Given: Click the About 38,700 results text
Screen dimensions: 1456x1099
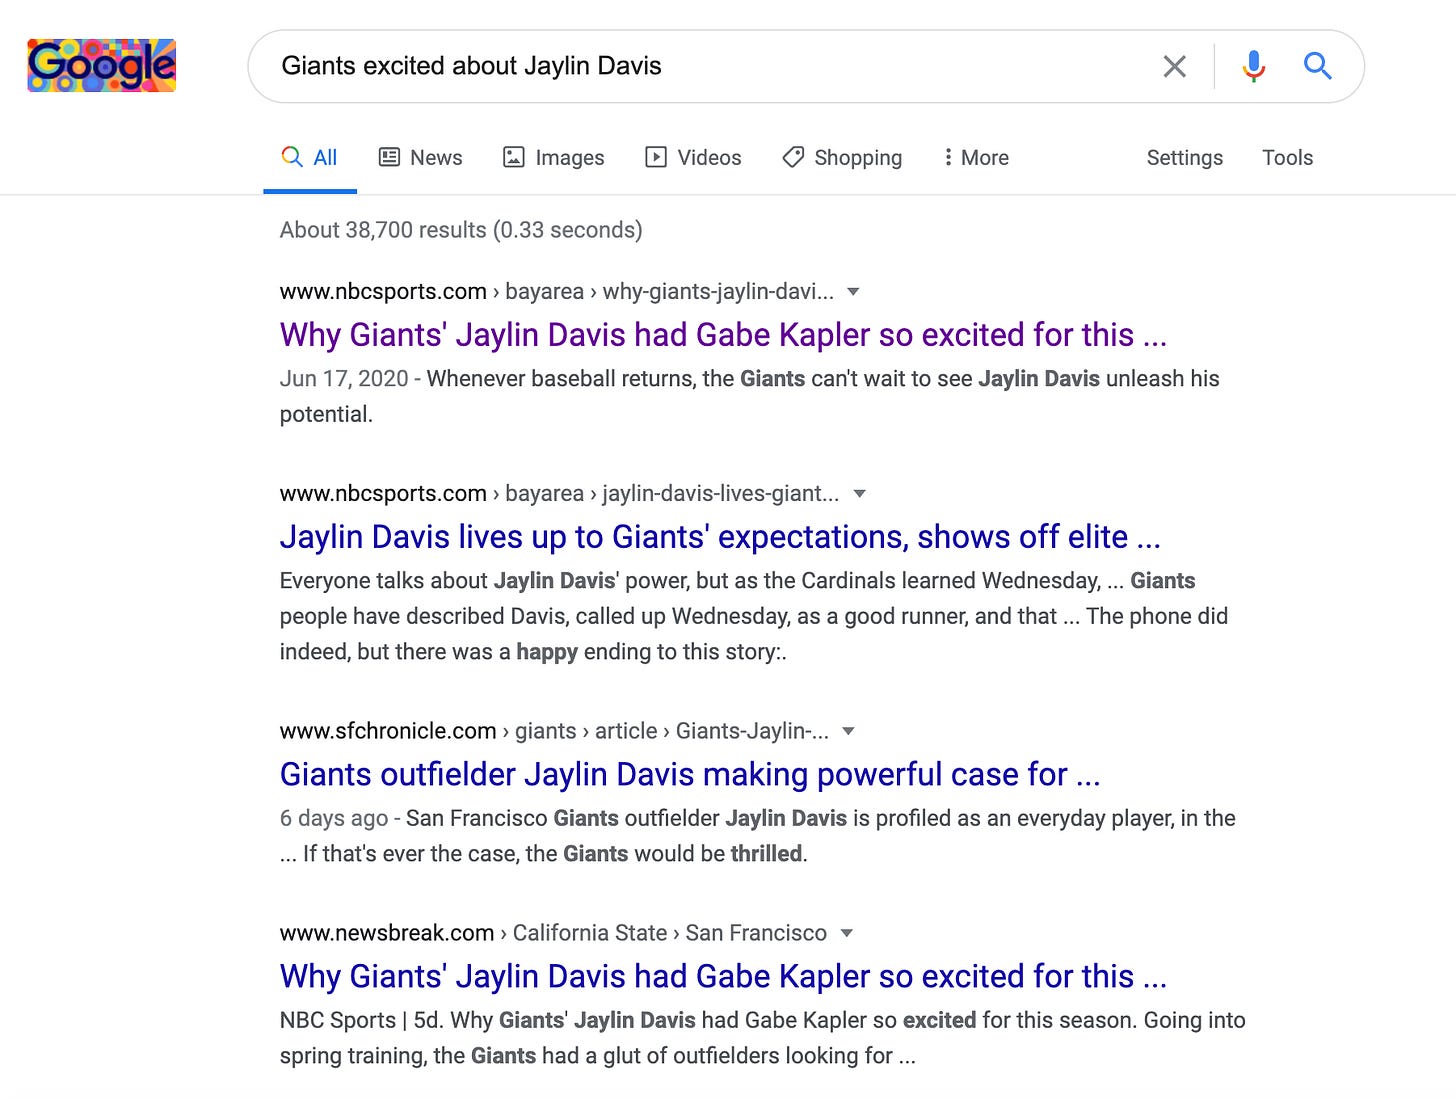Looking at the screenshot, I should tap(461, 230).
